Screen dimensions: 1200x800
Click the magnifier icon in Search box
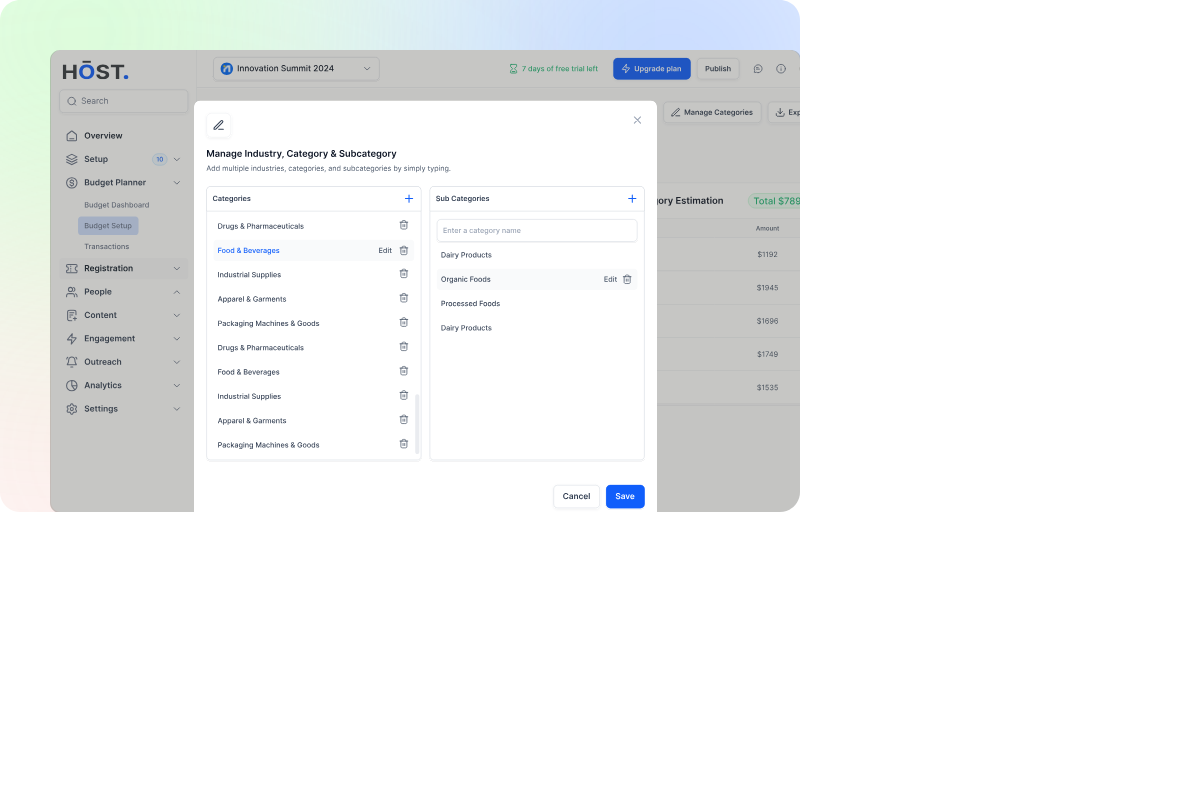(72, 101)
